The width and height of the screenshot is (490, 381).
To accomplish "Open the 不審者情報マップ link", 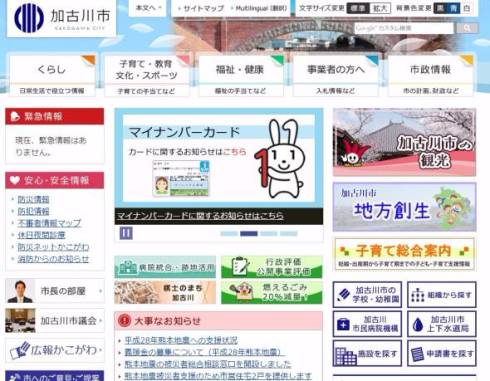I will pos(49,223).
